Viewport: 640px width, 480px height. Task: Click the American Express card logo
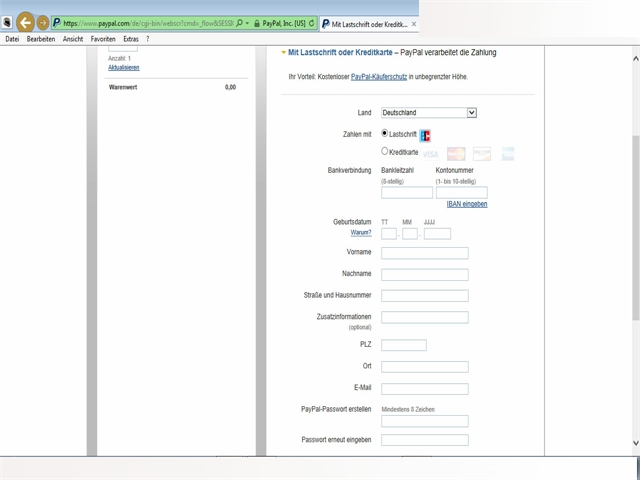coord(508,154)
